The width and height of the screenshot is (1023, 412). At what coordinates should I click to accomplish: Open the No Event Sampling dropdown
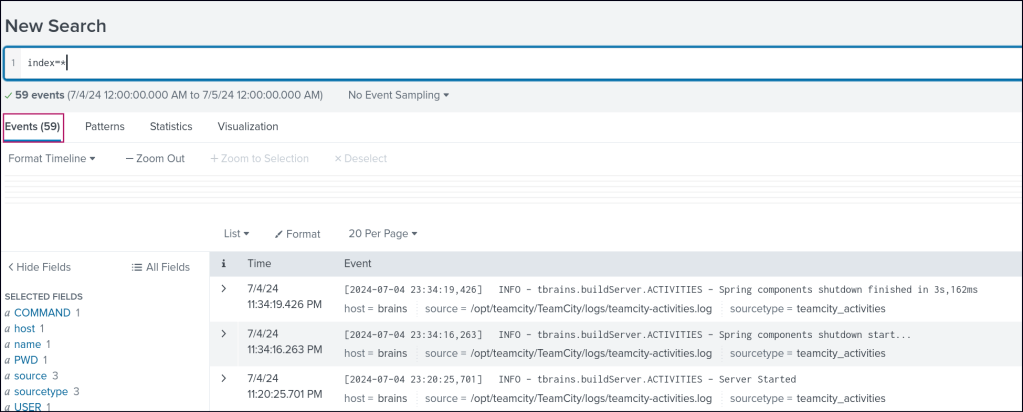click(x=398, y=95)
